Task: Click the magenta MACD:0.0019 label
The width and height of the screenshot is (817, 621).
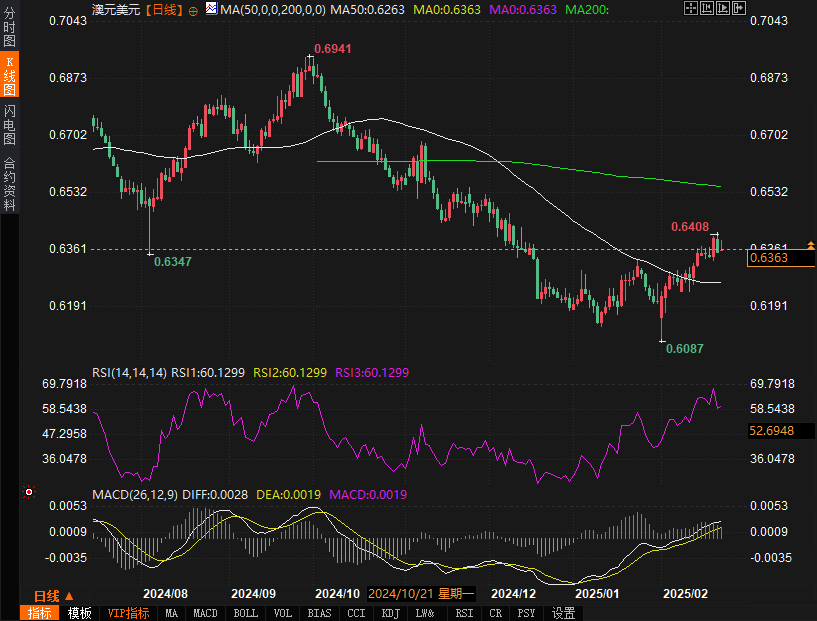Action: pyautogui.click(x=368, y=494)
